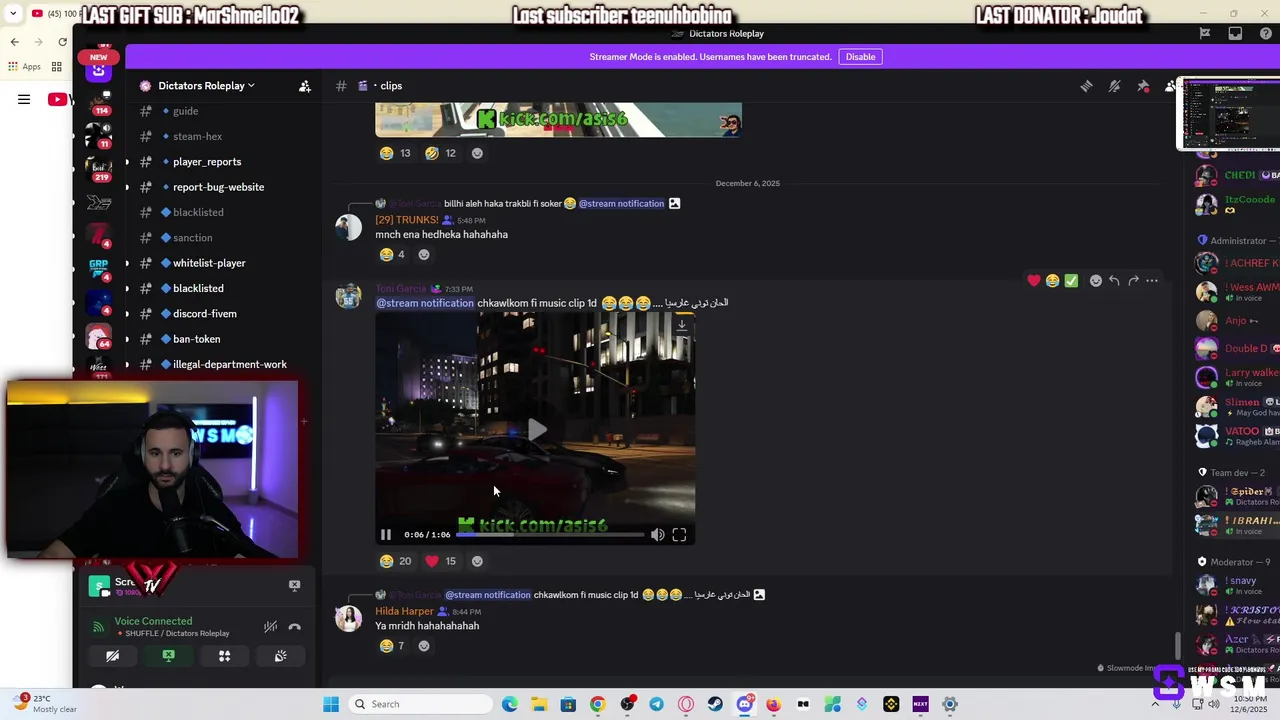Screen dimensions: 1280x720
Task: Toggle the 4 laughing reactions on TRUNKS message
Action: pos(392,255)
